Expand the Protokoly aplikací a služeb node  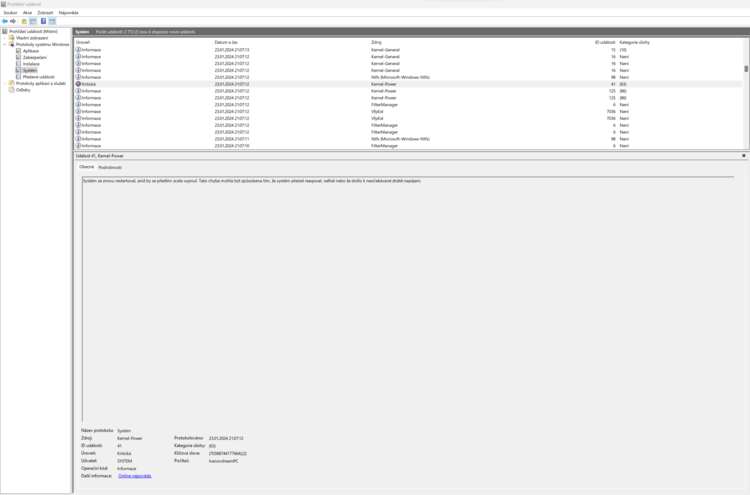(5, 83)
